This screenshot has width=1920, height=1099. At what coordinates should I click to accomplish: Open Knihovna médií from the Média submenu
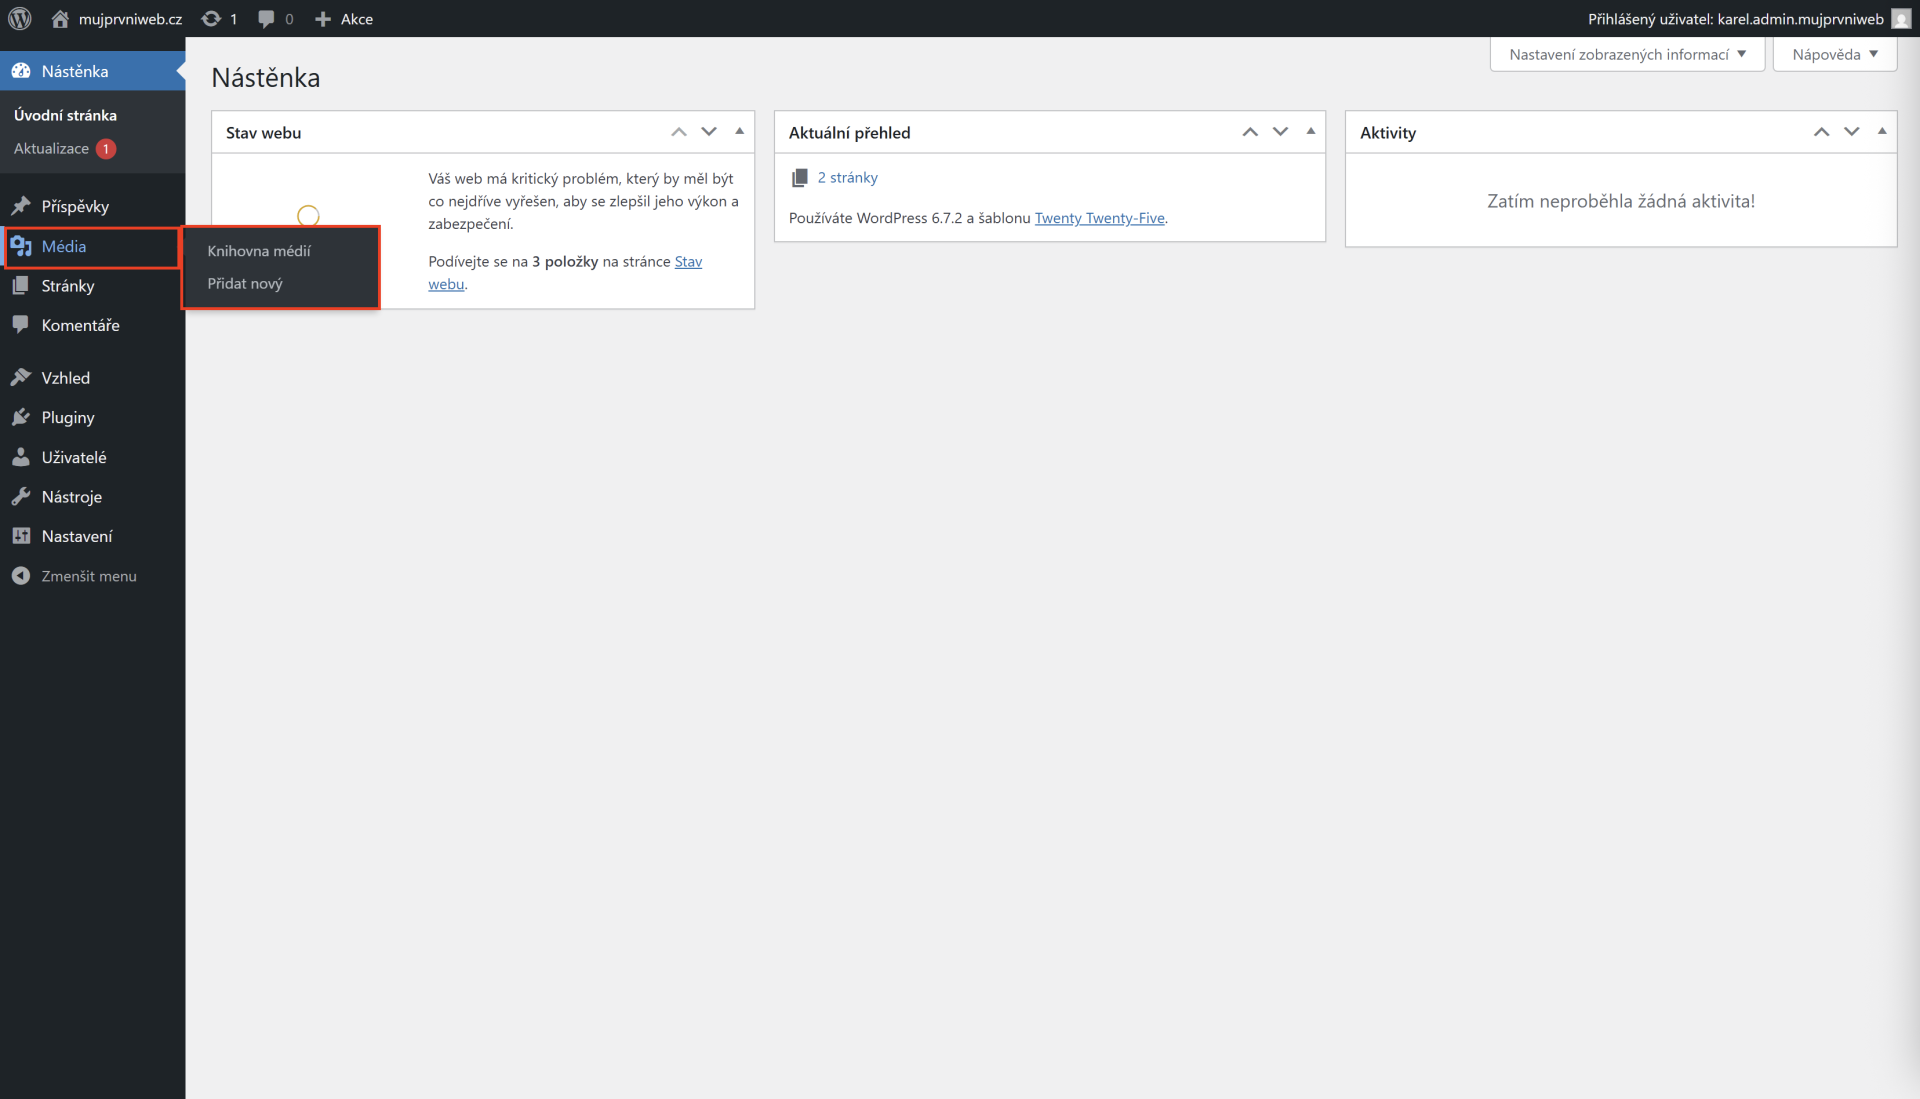[x=259, y=251]
